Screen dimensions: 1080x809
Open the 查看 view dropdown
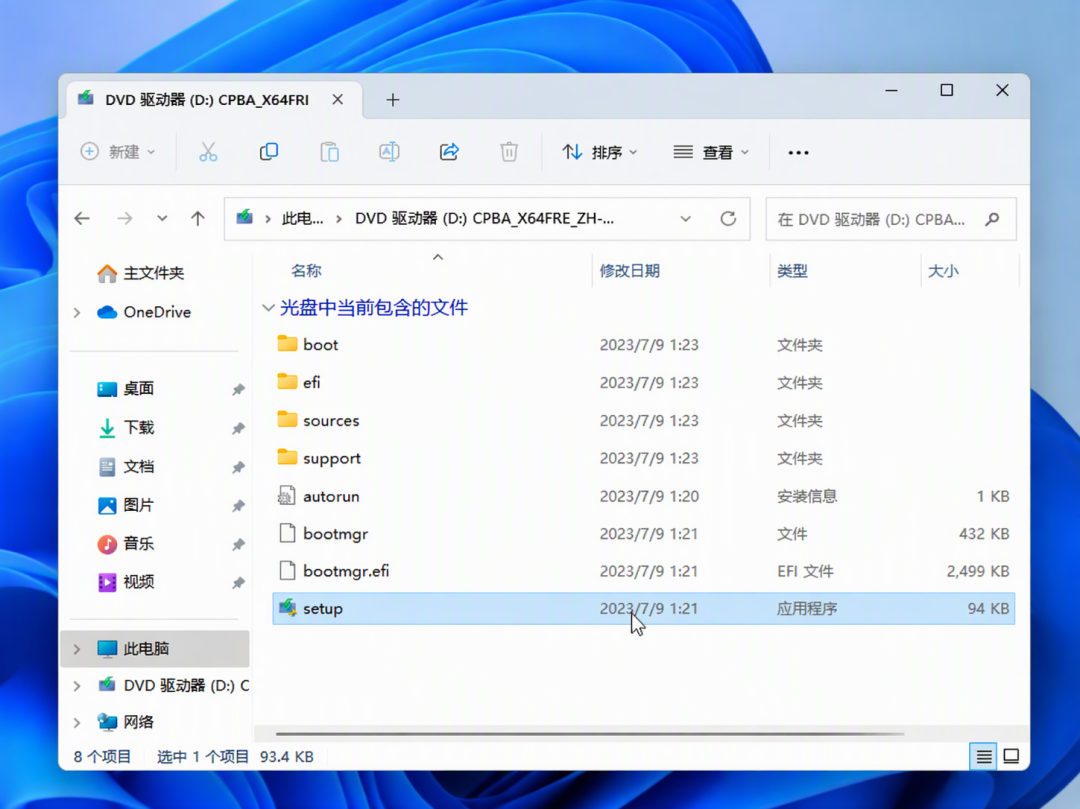point(711,151)
